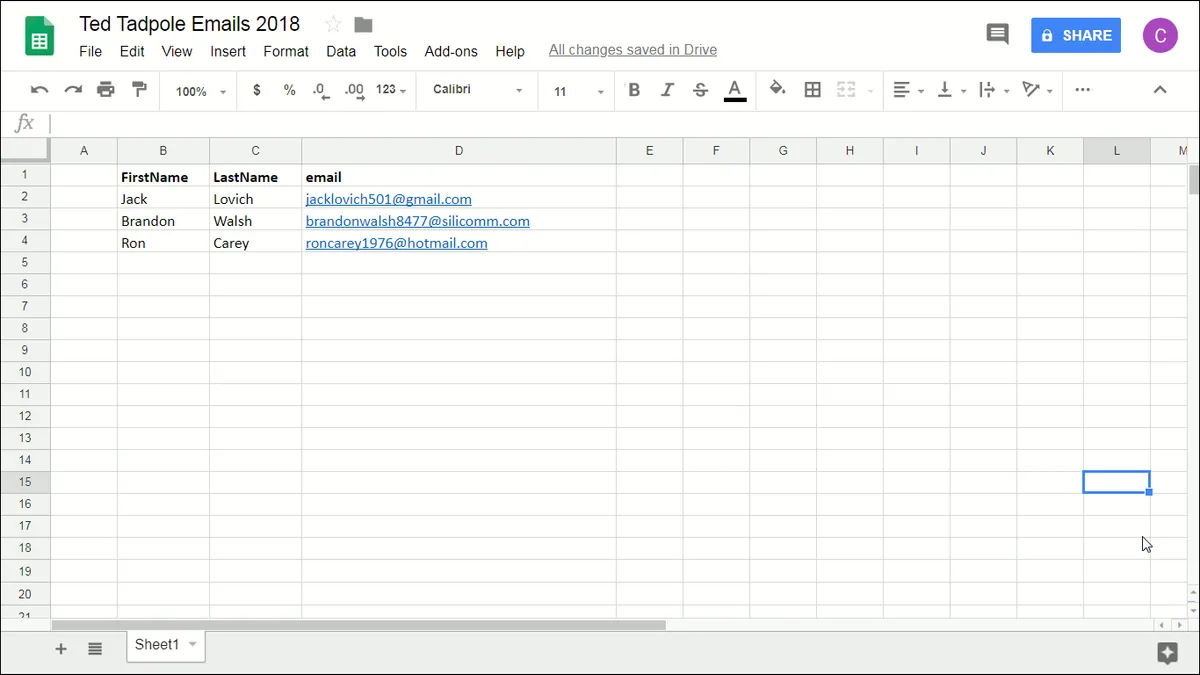Star the document with star icon
This screenshot has width=1200, height=675.
click(334, 24)
